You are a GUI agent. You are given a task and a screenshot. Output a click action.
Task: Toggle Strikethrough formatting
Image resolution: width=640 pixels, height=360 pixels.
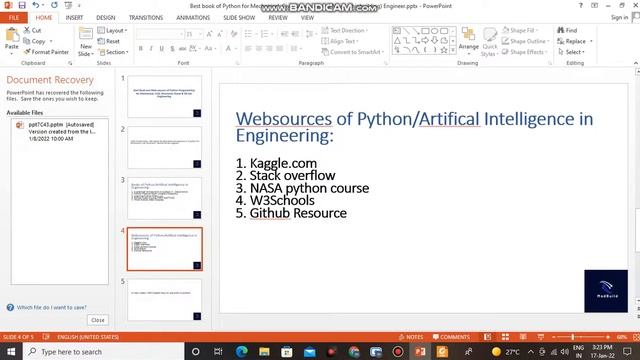point(182,49)
